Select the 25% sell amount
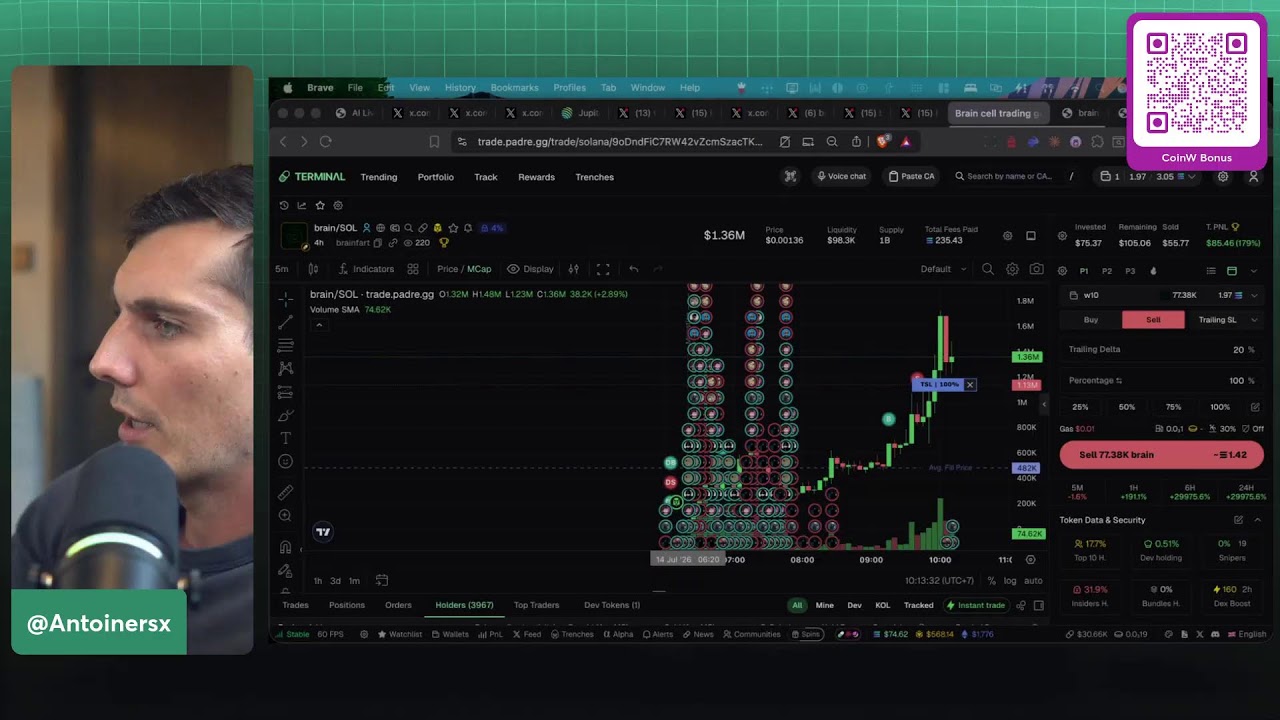1280x720 pixels. 1080,407
